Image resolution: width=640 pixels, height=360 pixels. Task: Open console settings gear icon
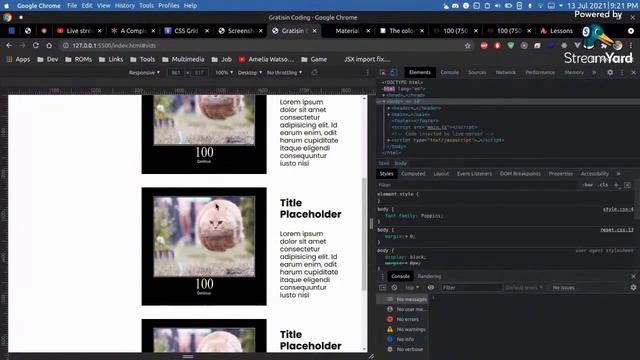[633, 287]
